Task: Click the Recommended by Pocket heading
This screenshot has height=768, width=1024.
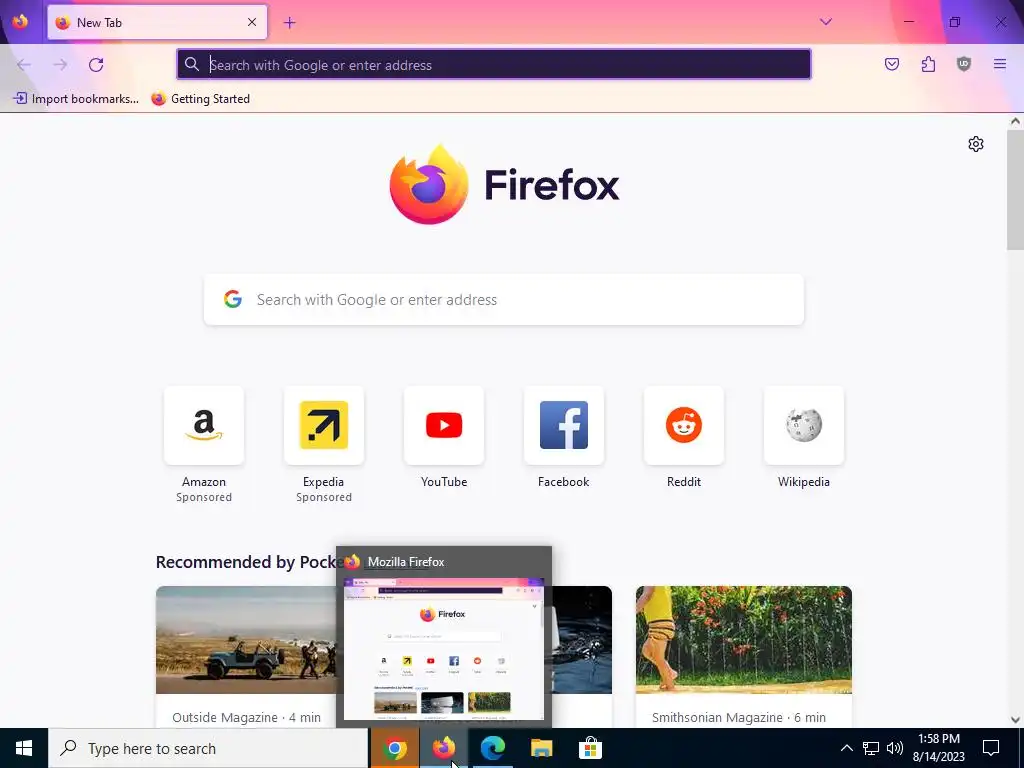Action: (248, 562)
